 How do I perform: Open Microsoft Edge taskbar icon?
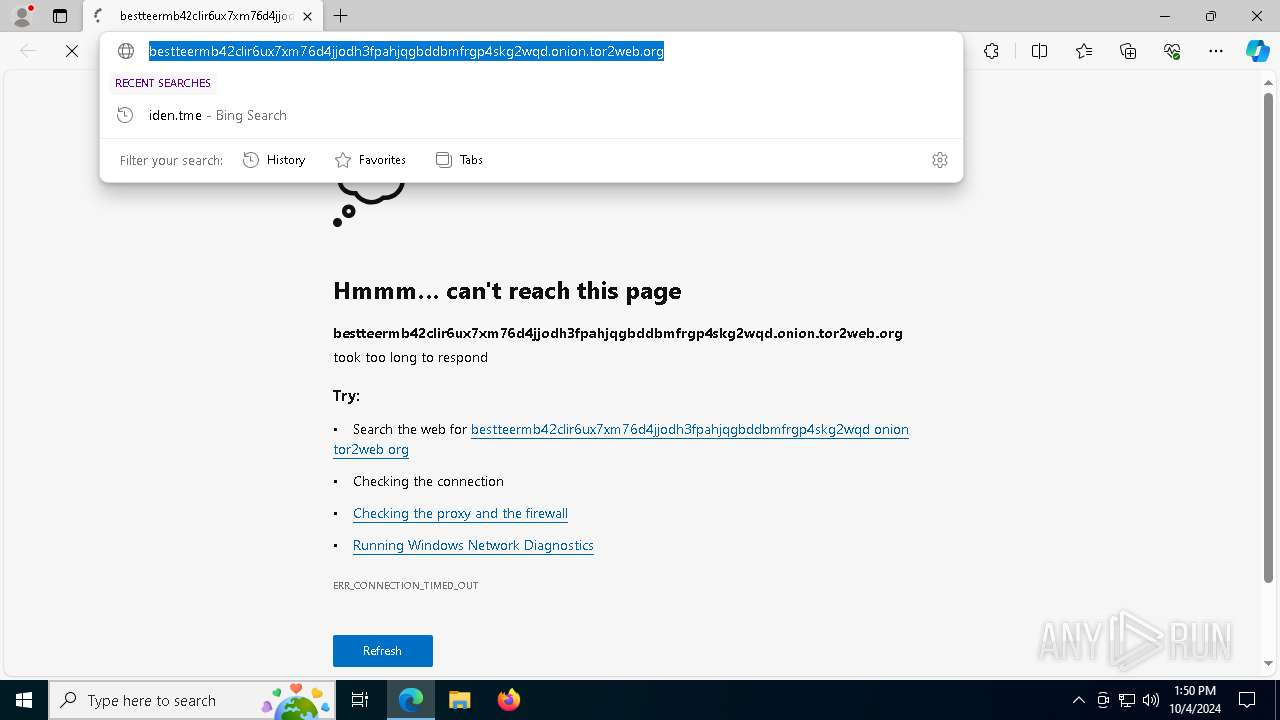point(411,700)
